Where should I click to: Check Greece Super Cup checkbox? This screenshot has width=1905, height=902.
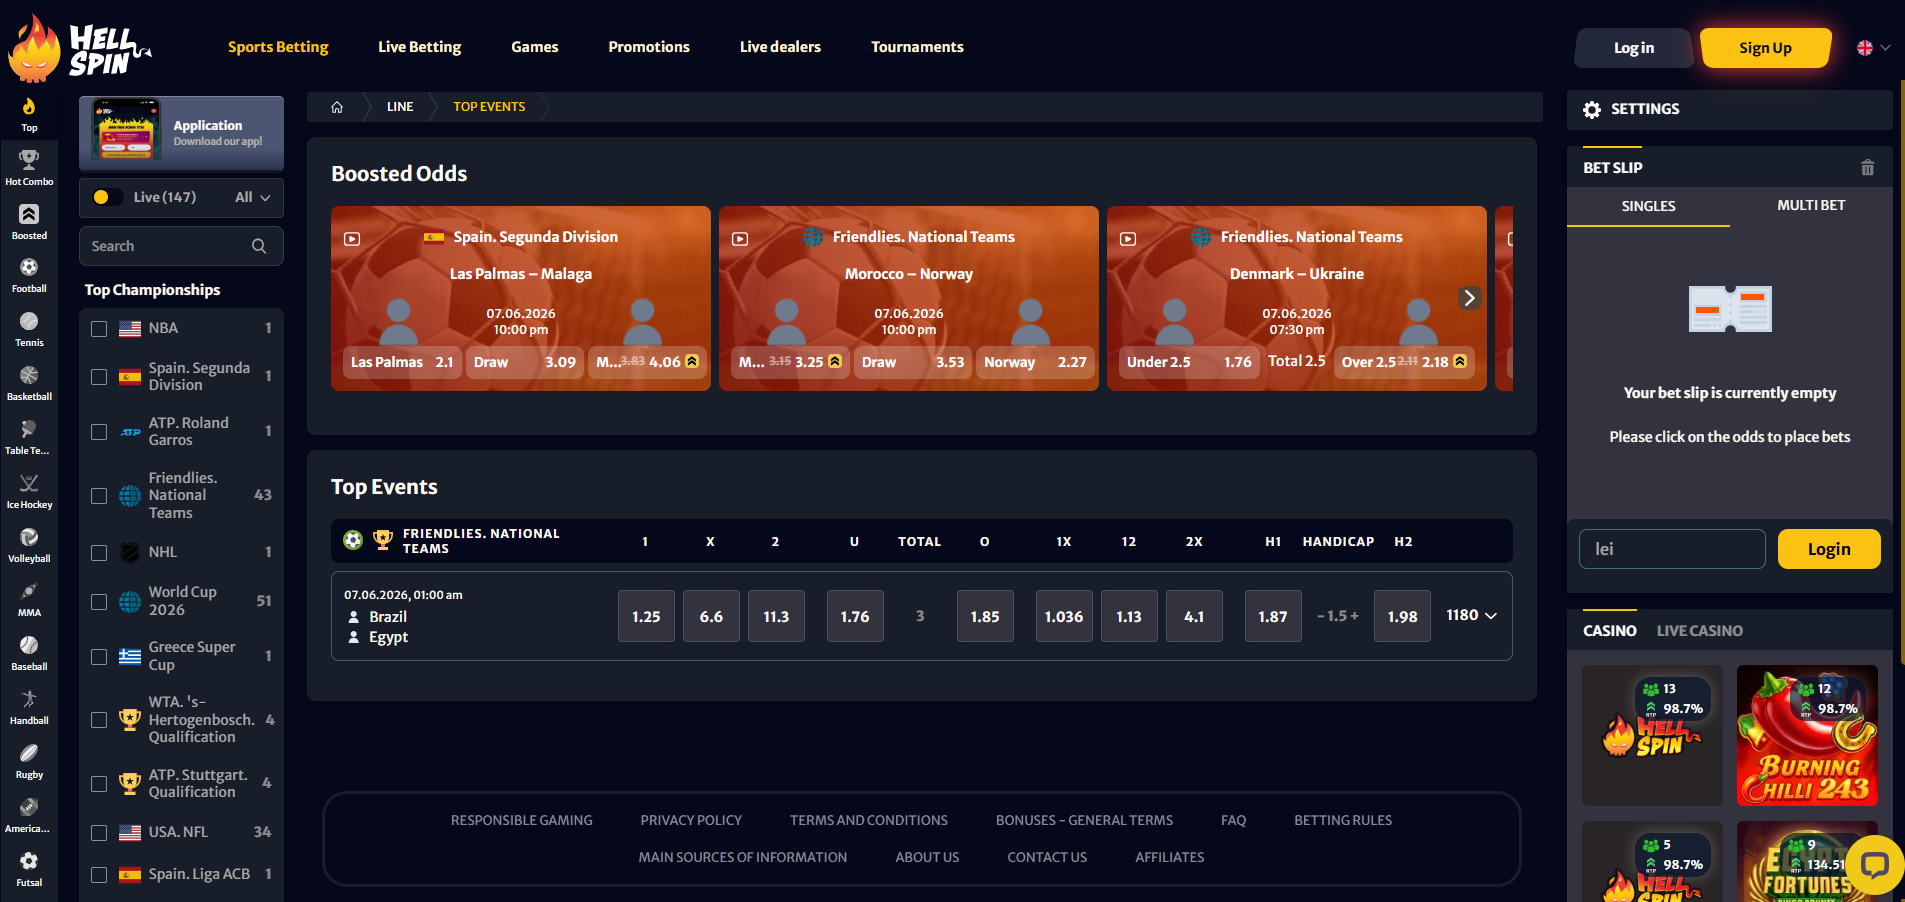coord(99,657)
